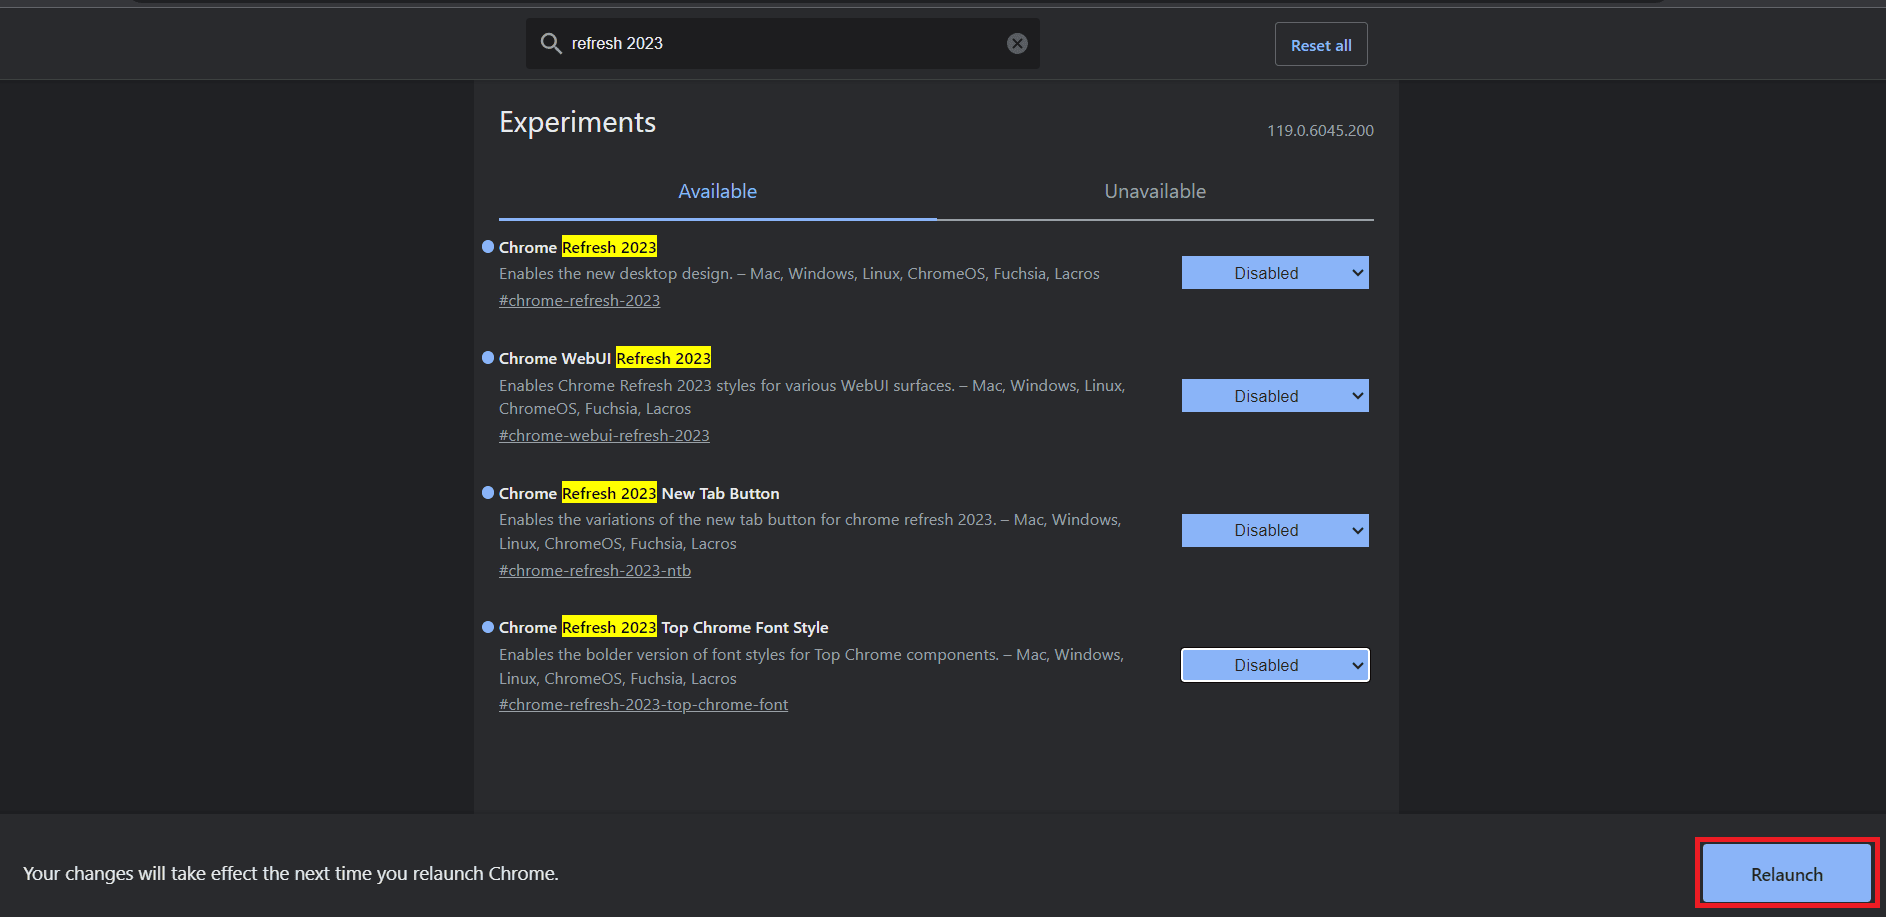Click the blue dot beside New Tab Button flag
1886x917 pixels.
(x=488, y=492)
